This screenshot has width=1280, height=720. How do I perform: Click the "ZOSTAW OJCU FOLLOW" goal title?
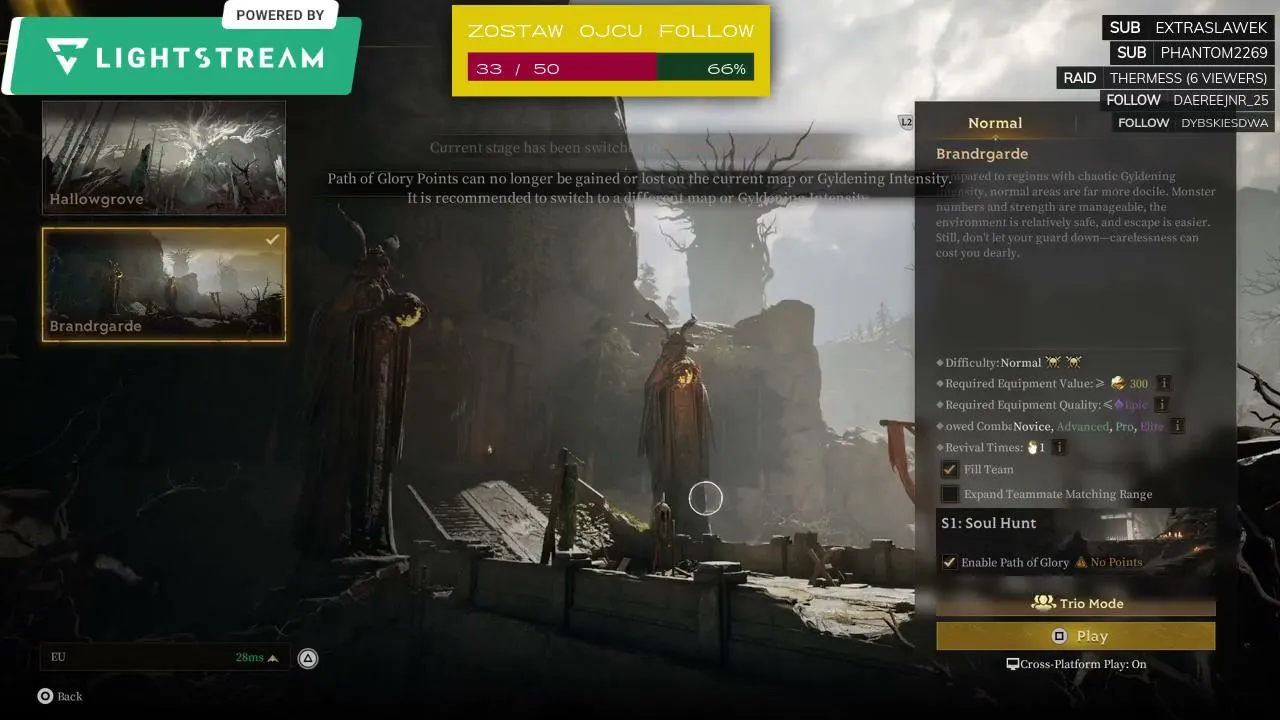click(611, 31)
